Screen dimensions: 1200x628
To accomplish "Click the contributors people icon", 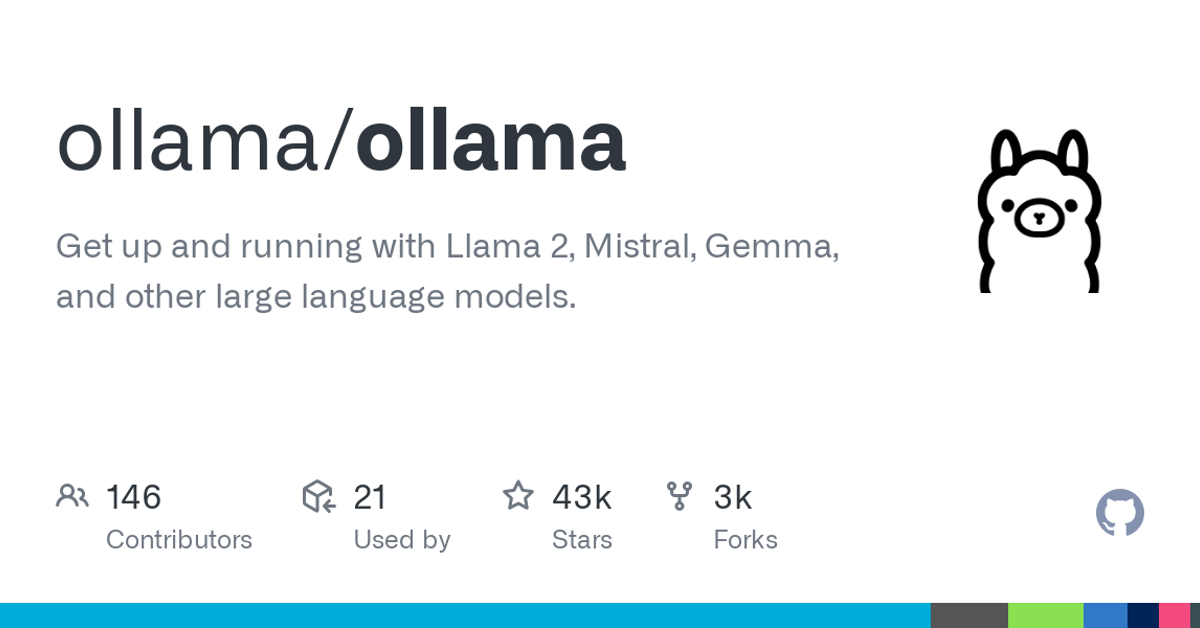I will [72, 496].
